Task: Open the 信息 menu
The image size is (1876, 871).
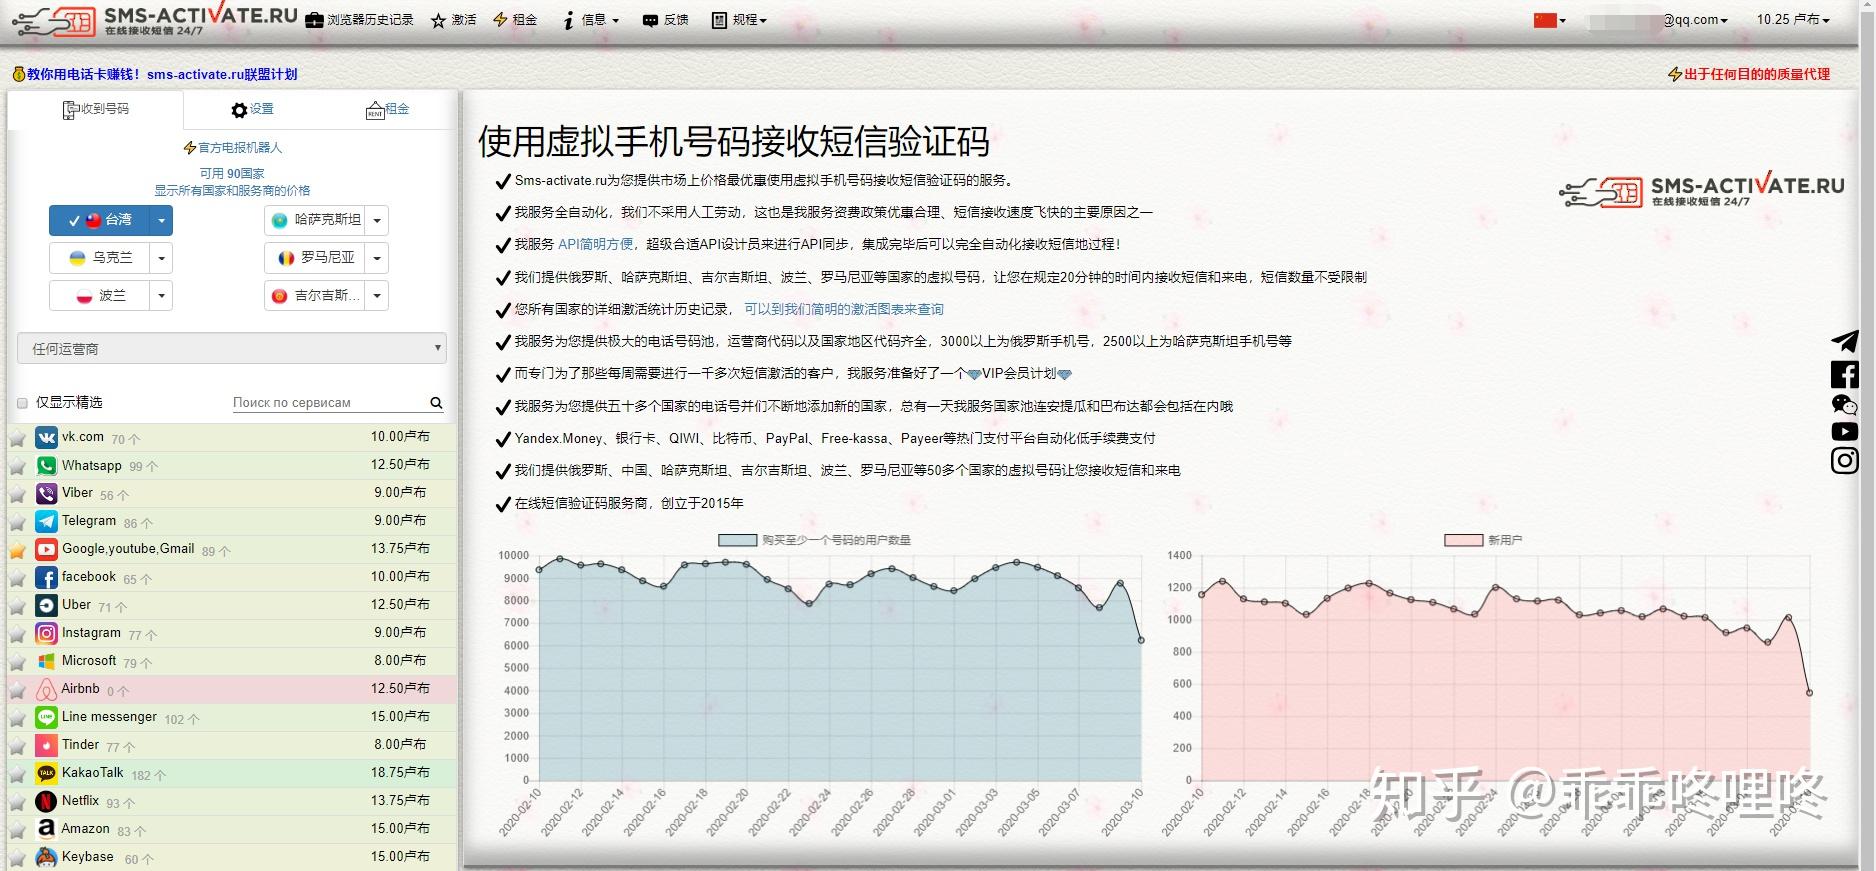Action: pos(591,20)
